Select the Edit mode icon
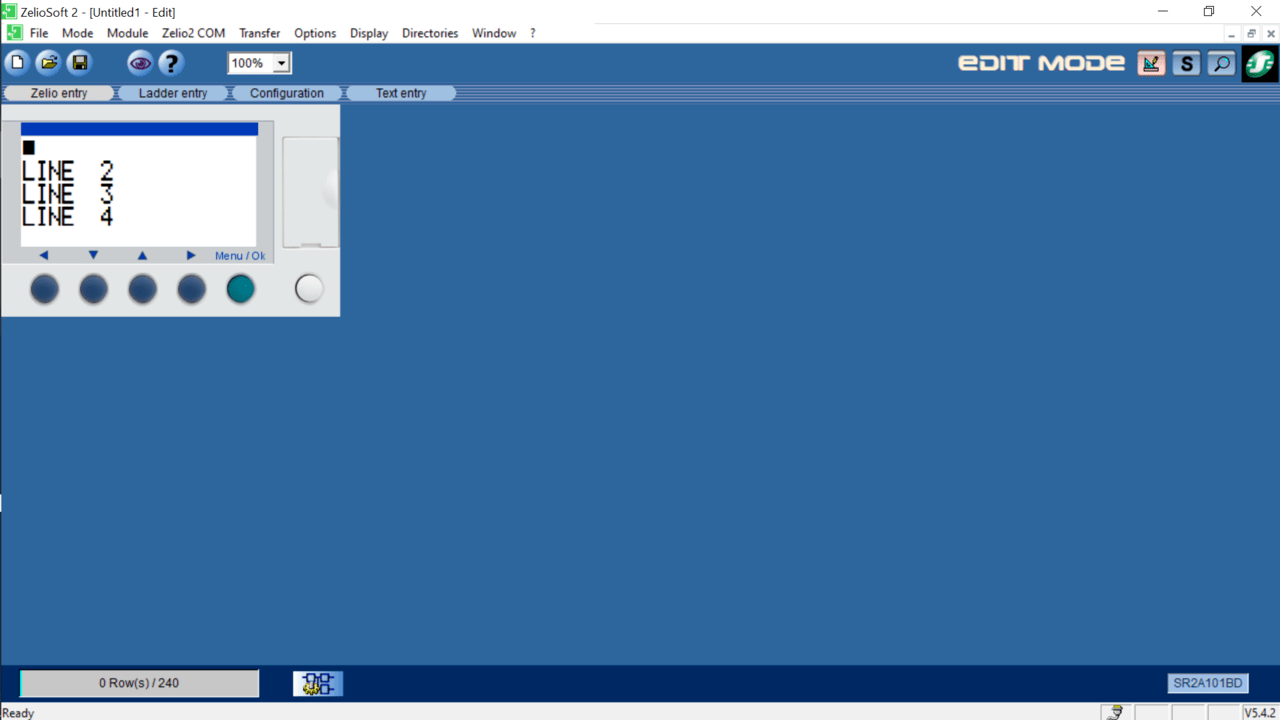Viewport: 1280px width, 720px height. click(x=1152, y=63)
